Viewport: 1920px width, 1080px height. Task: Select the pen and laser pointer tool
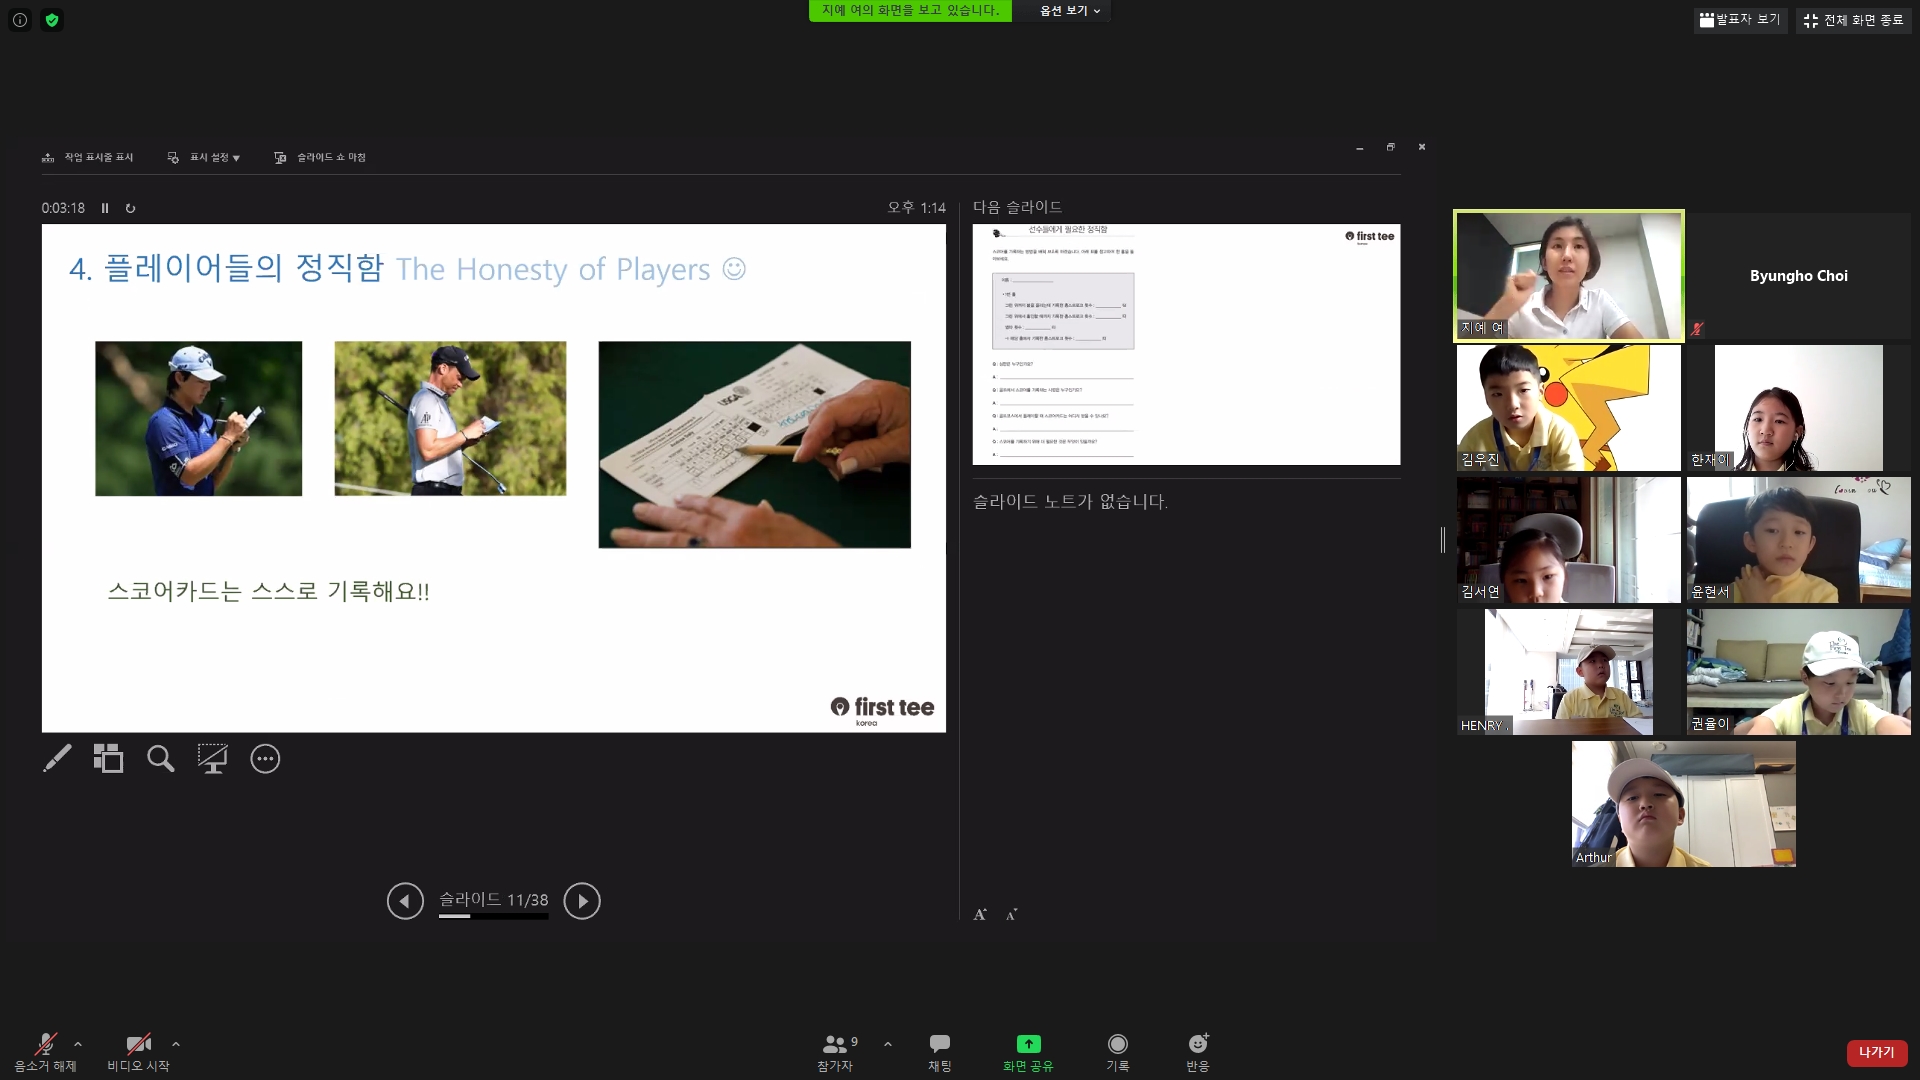point(57,759)
